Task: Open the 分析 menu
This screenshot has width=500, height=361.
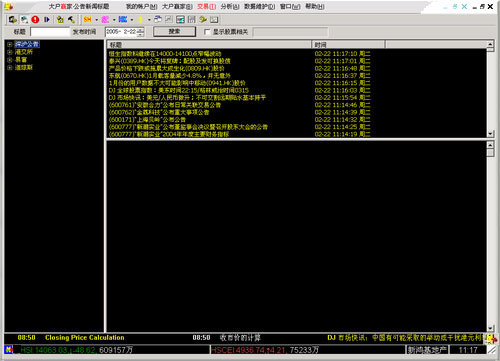Action: coord(230,7)
